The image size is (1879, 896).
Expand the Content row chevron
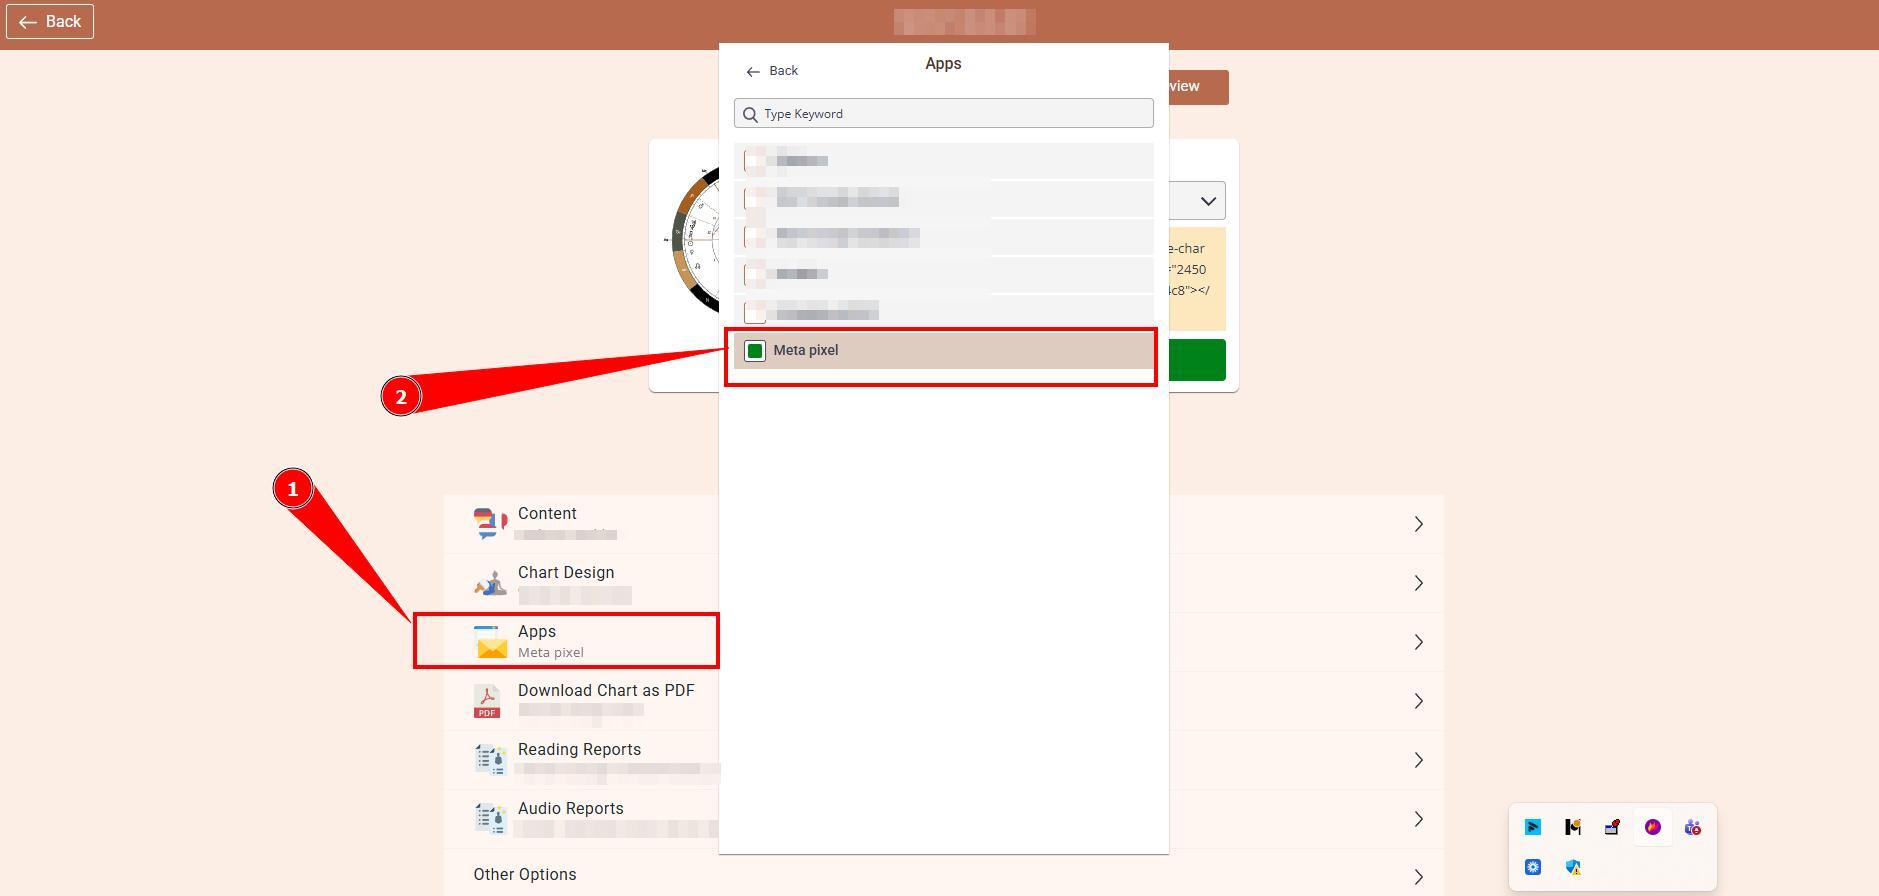[x=1418, y=524]
